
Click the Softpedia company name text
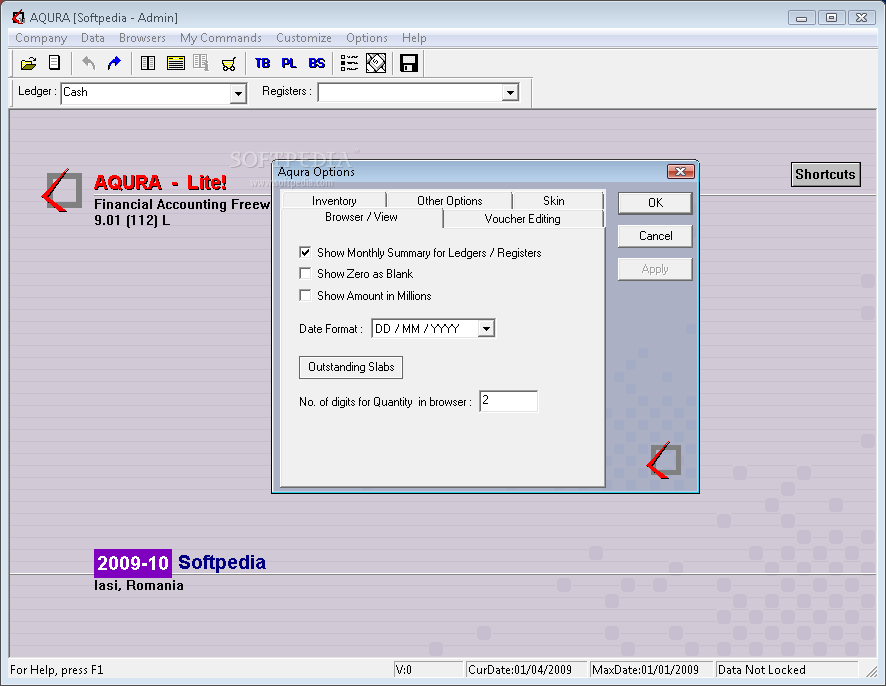[222, 562]
